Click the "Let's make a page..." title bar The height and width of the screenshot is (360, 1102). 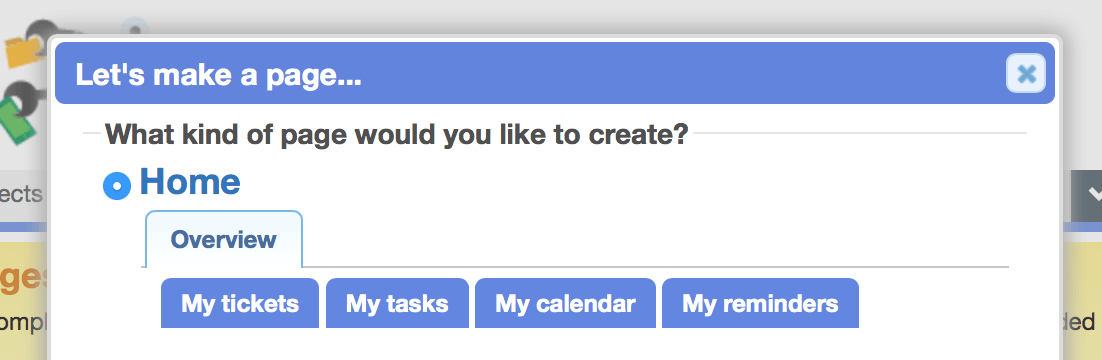coord(555,74)
